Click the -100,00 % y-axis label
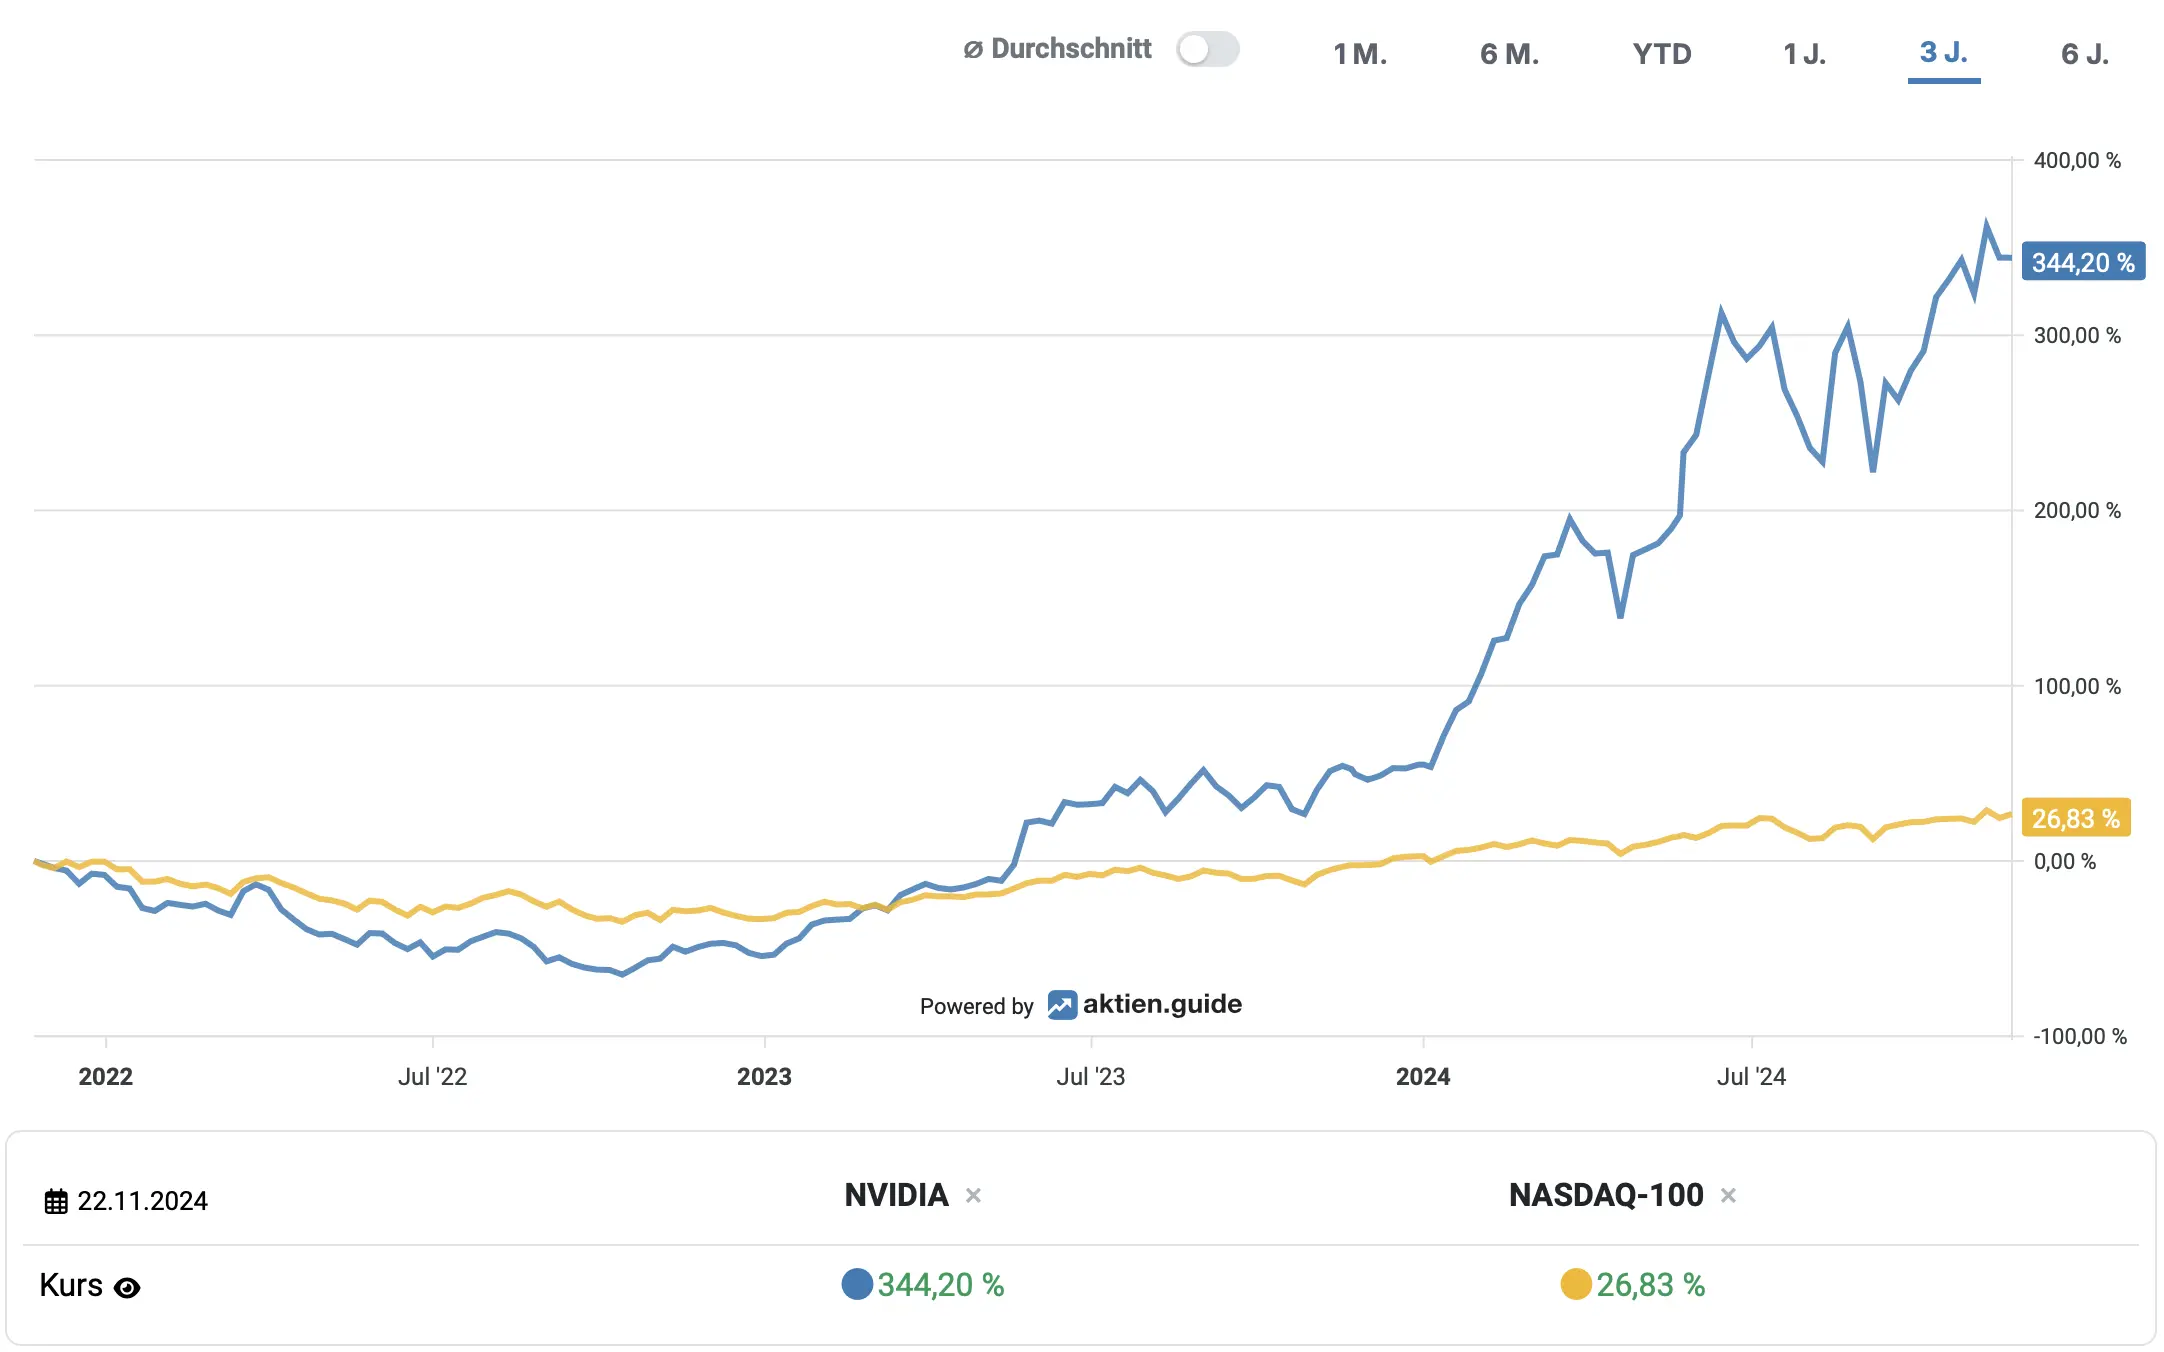Viewport: 2164px width, 1352px height. coord(2080,1037)
